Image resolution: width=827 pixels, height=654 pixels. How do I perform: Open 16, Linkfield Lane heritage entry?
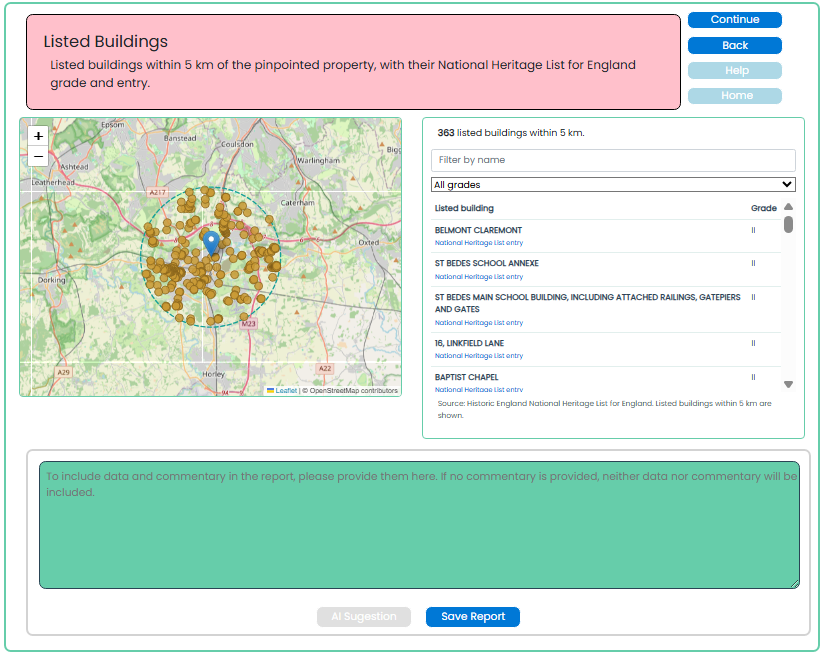point(478,356)
